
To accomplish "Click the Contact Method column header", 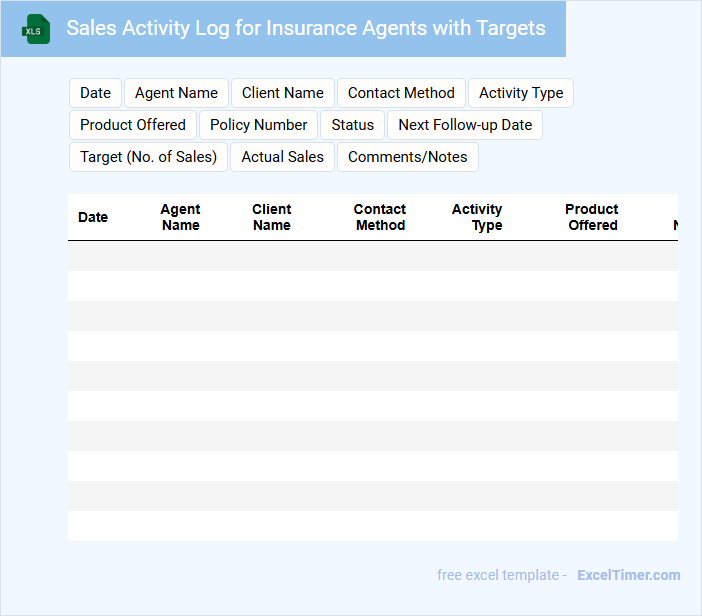I will pyautogui.click(x=380, y=217).
